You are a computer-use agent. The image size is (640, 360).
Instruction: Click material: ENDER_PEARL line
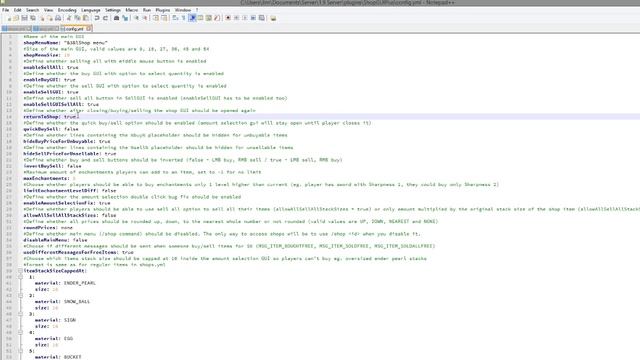[x=65, y=283]
